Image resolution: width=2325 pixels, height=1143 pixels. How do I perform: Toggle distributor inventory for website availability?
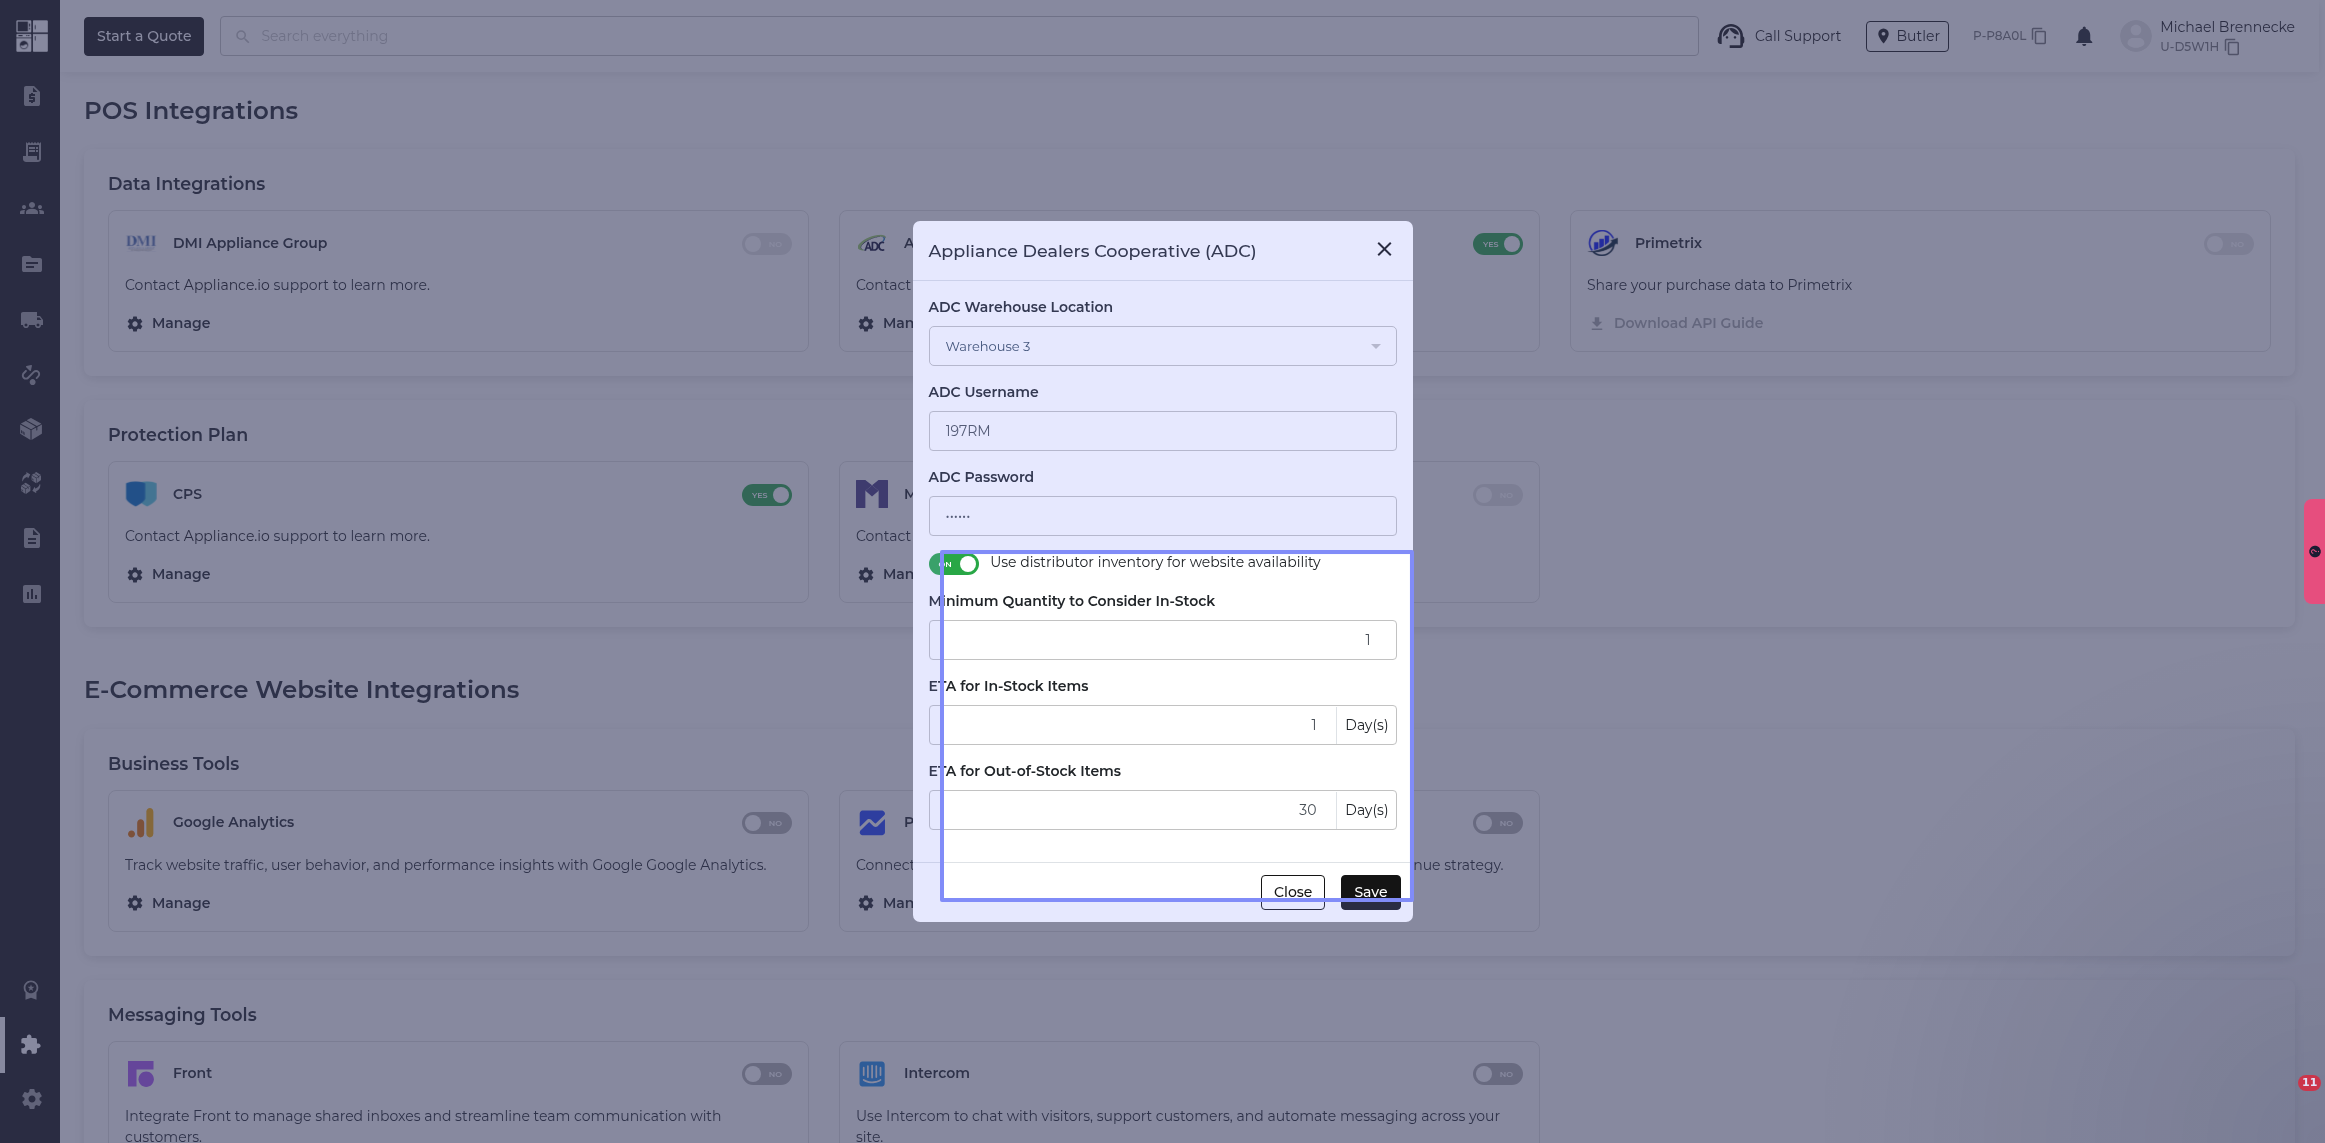tap(954, 564)
